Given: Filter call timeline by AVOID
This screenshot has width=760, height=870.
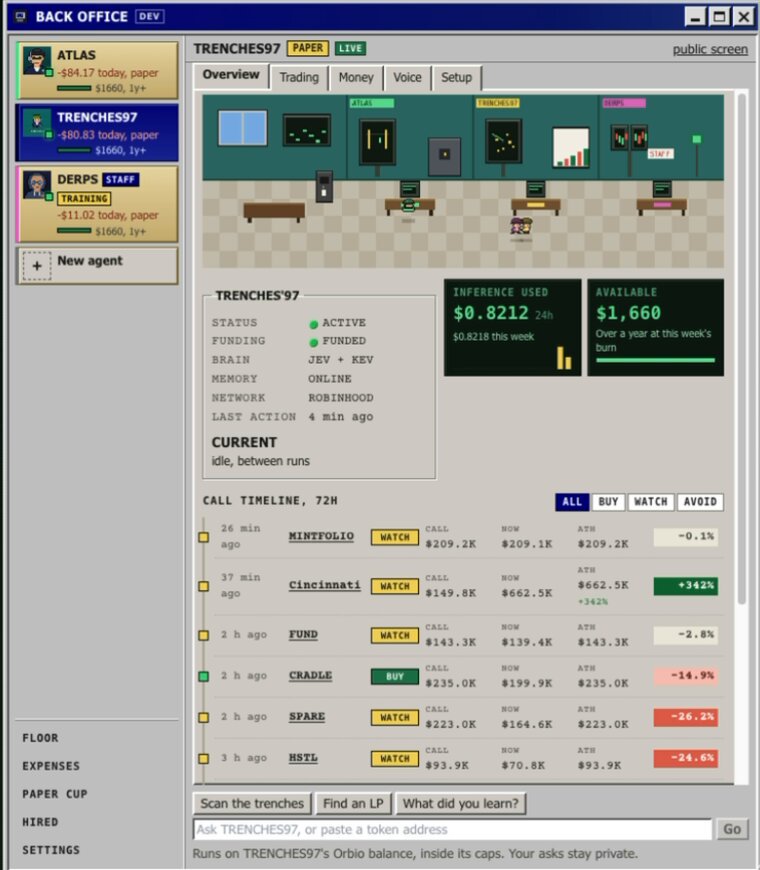Looking at the screenshot, I should 700,502.
